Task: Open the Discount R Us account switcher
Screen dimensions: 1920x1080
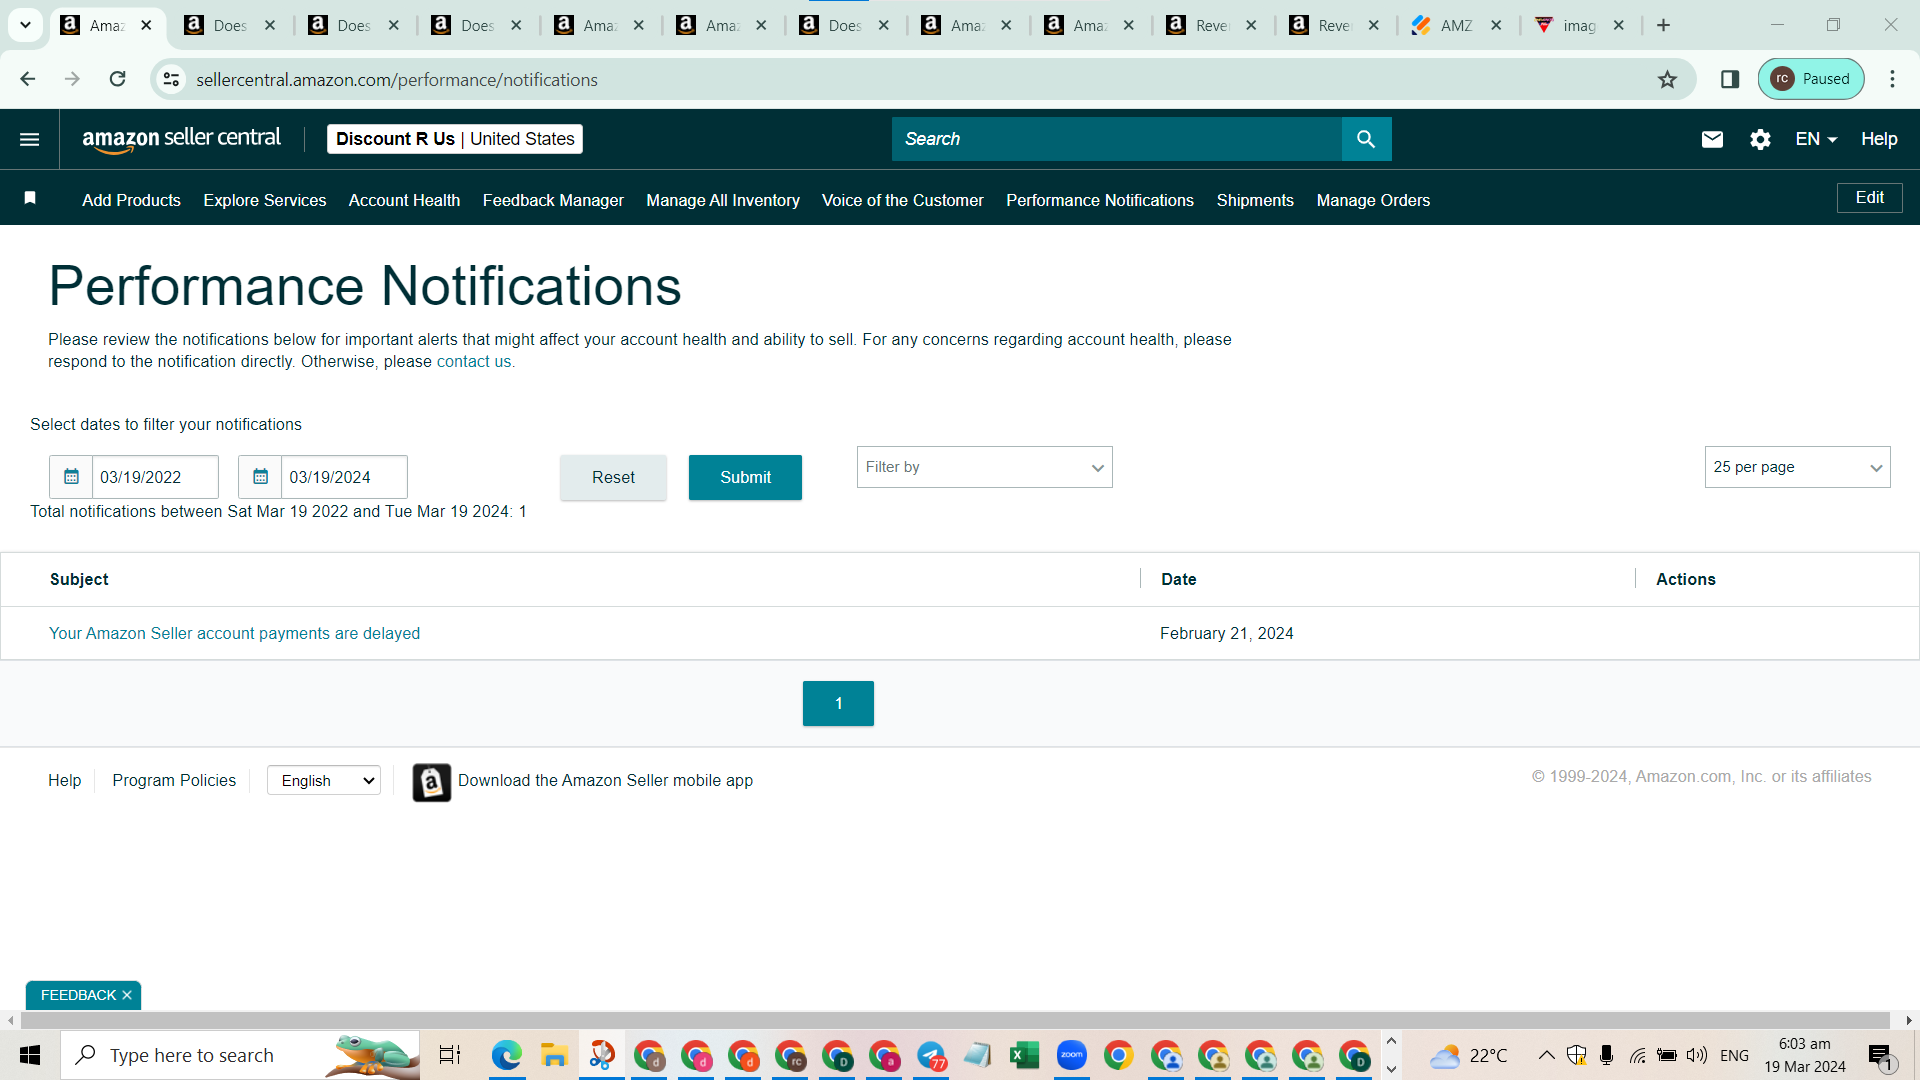Action: (x=455, y=139)
